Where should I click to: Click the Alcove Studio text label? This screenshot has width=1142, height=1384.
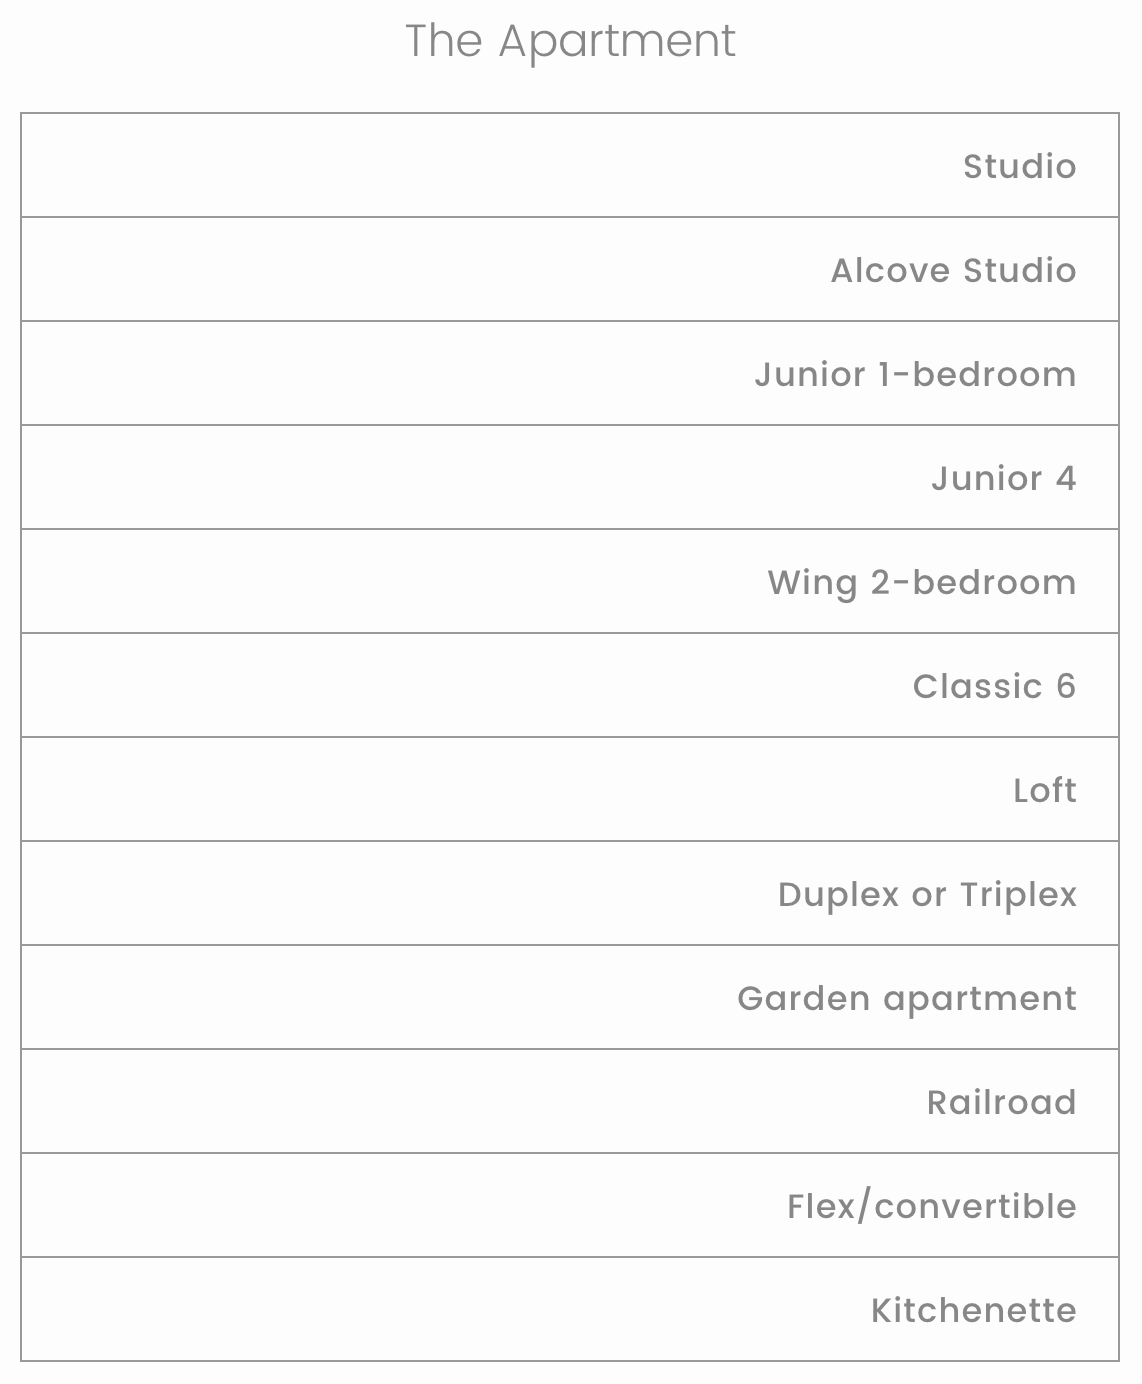coord(953,271)
